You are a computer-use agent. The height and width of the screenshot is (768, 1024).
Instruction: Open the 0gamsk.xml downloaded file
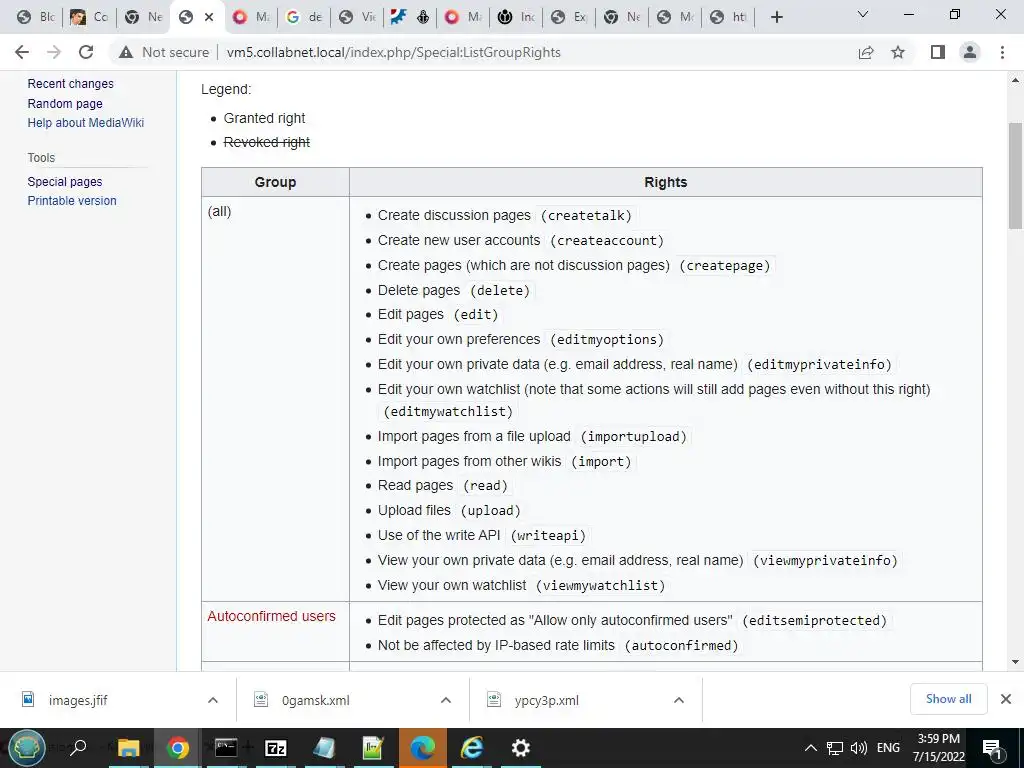pos(315,700)
